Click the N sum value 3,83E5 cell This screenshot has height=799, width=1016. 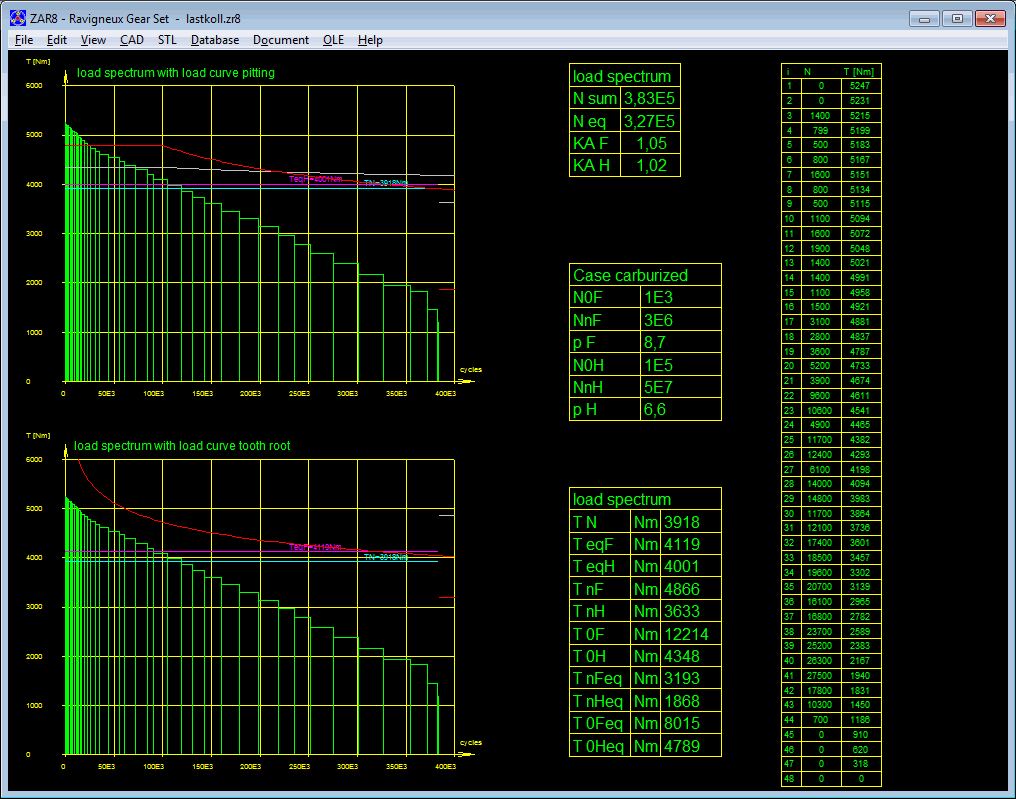(649, 98)
